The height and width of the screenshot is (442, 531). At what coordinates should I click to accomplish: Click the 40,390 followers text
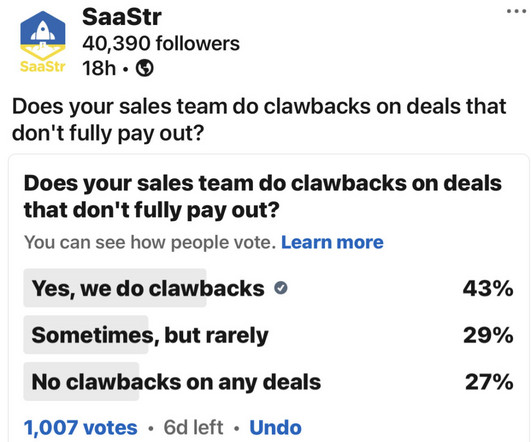coord(161,43)
